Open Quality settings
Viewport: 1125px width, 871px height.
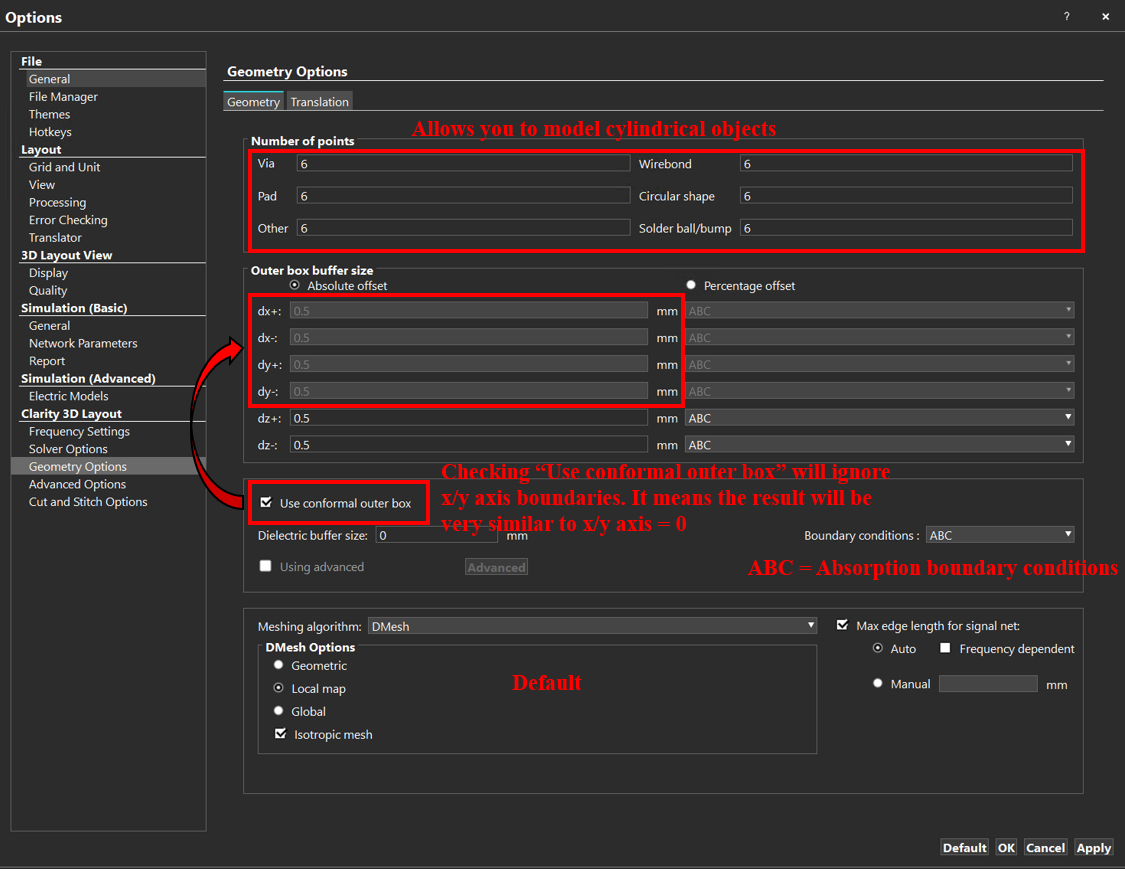tap(48, 291)
